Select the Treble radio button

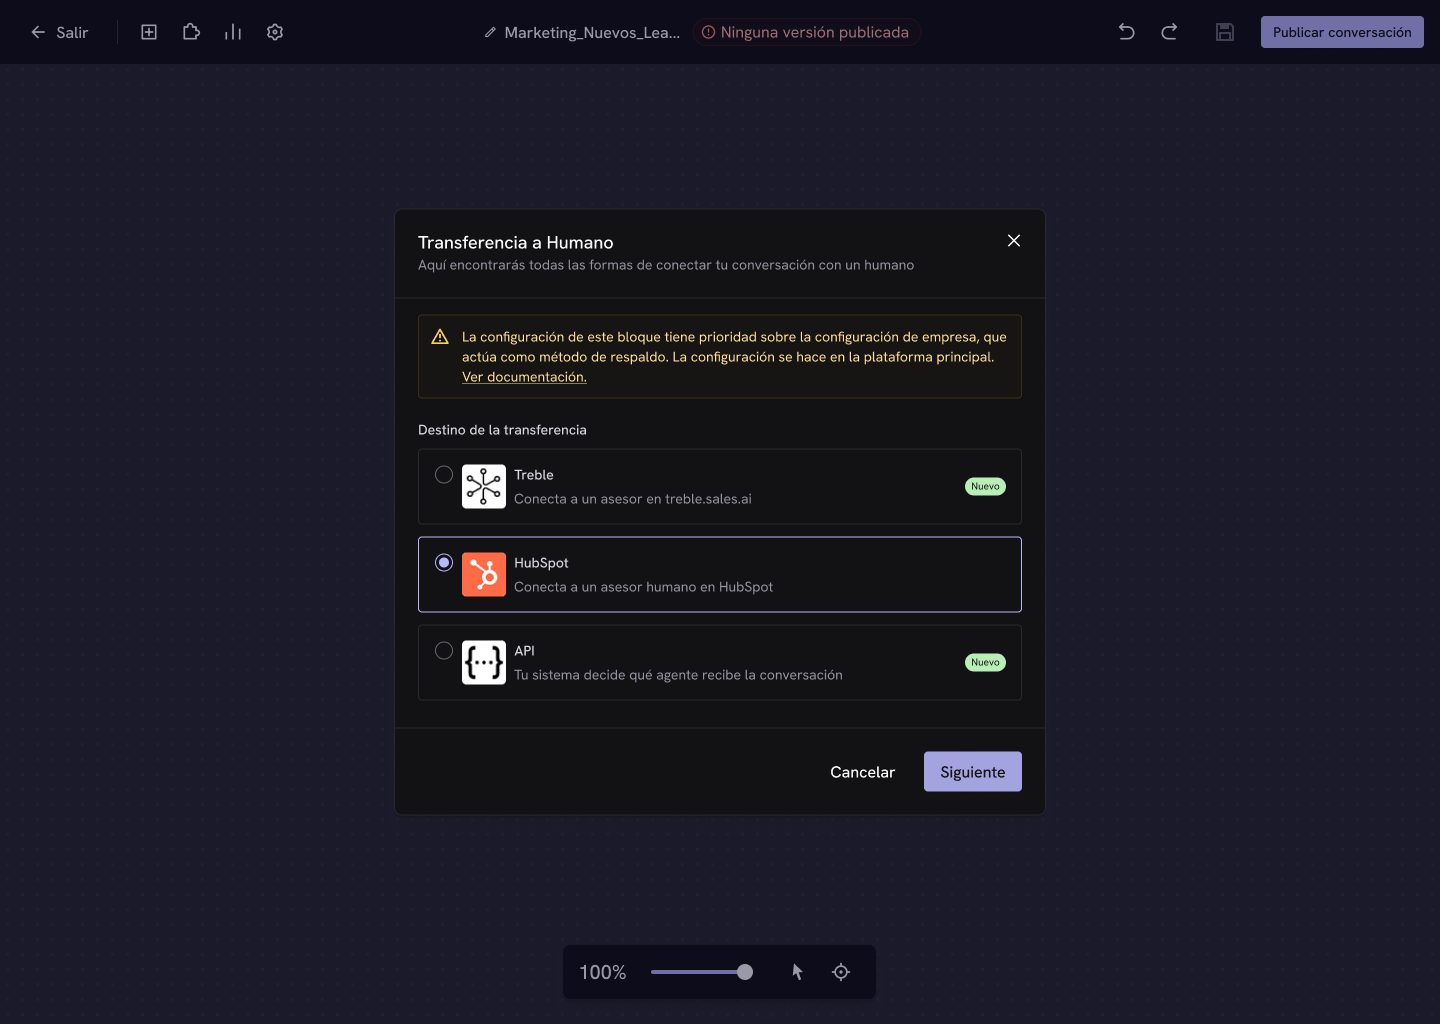444,475
